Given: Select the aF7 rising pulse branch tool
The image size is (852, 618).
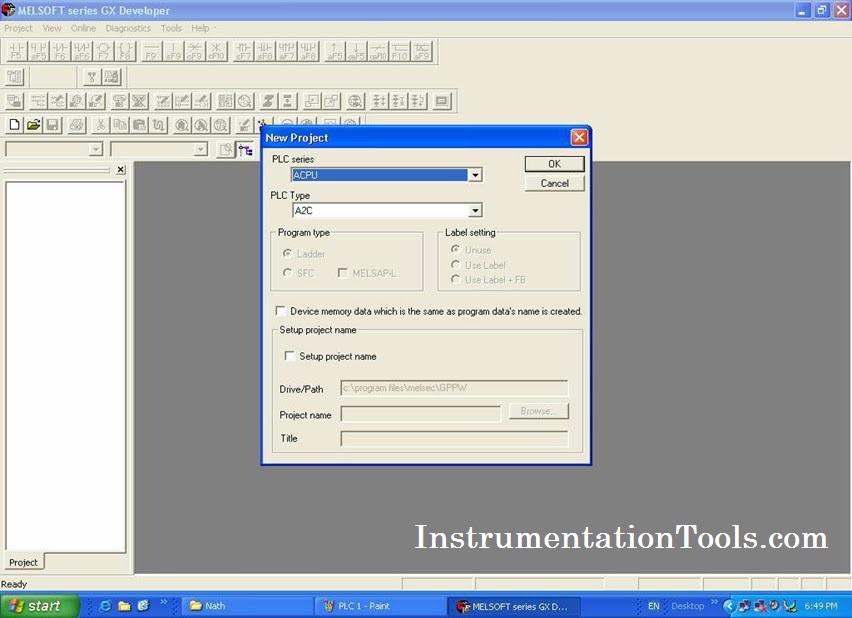Looking at the screenshot, I should point(286,51).
